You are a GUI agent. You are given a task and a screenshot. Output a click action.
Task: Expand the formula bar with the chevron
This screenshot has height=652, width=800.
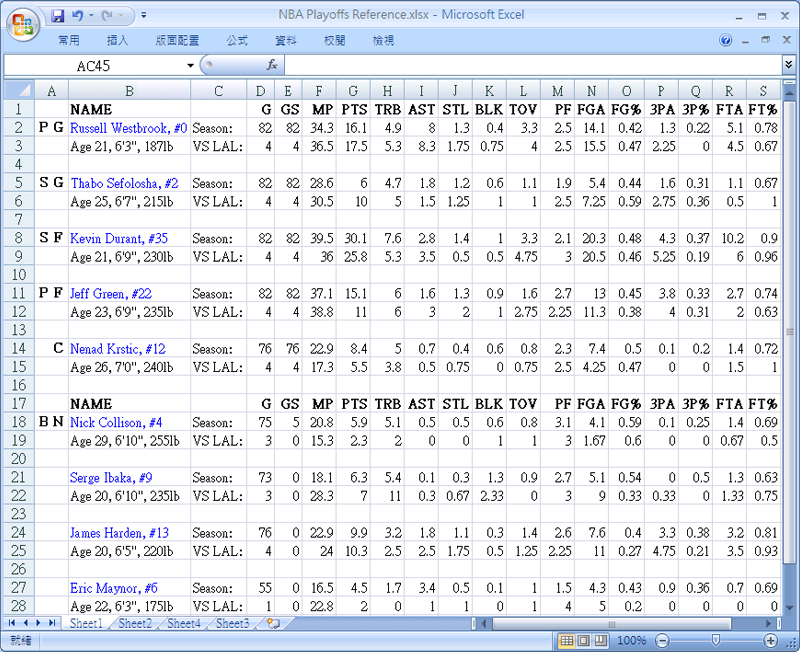point(789,65)
